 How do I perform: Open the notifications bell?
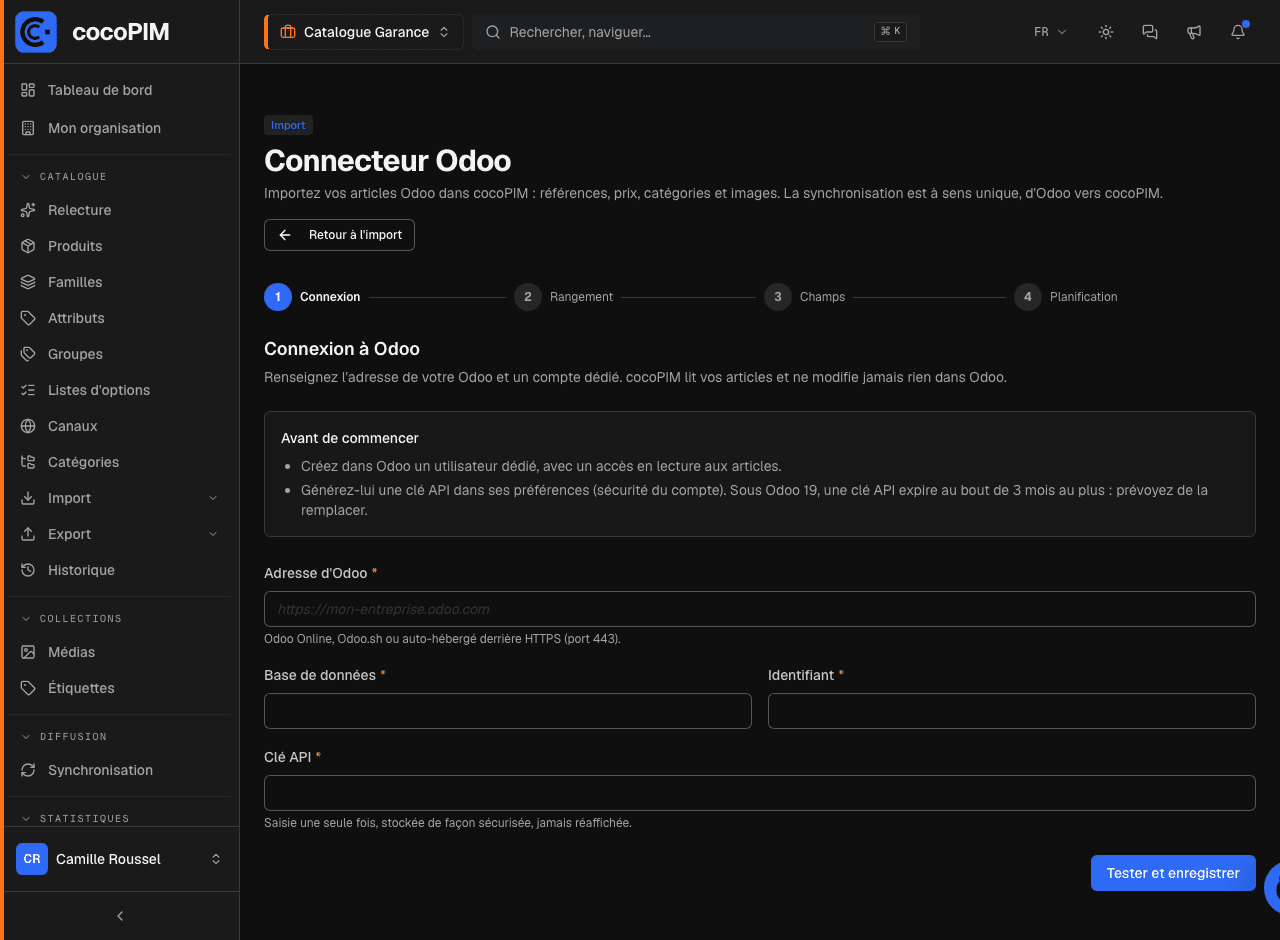click(x=1238, y=32)
